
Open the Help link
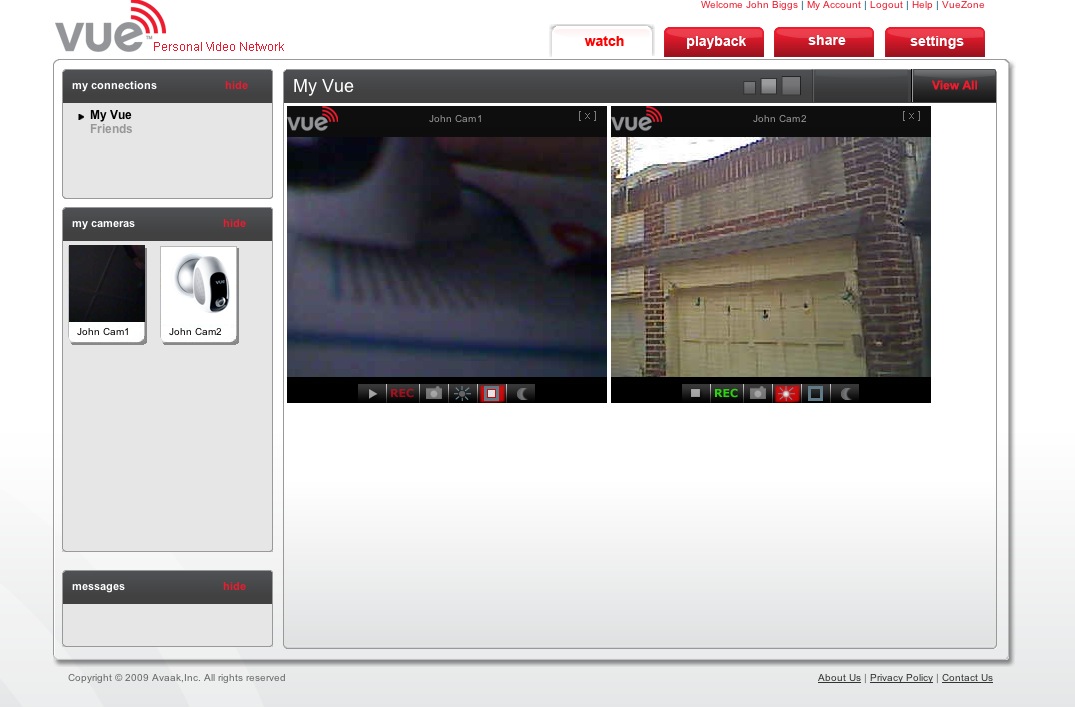click(922, 5)
